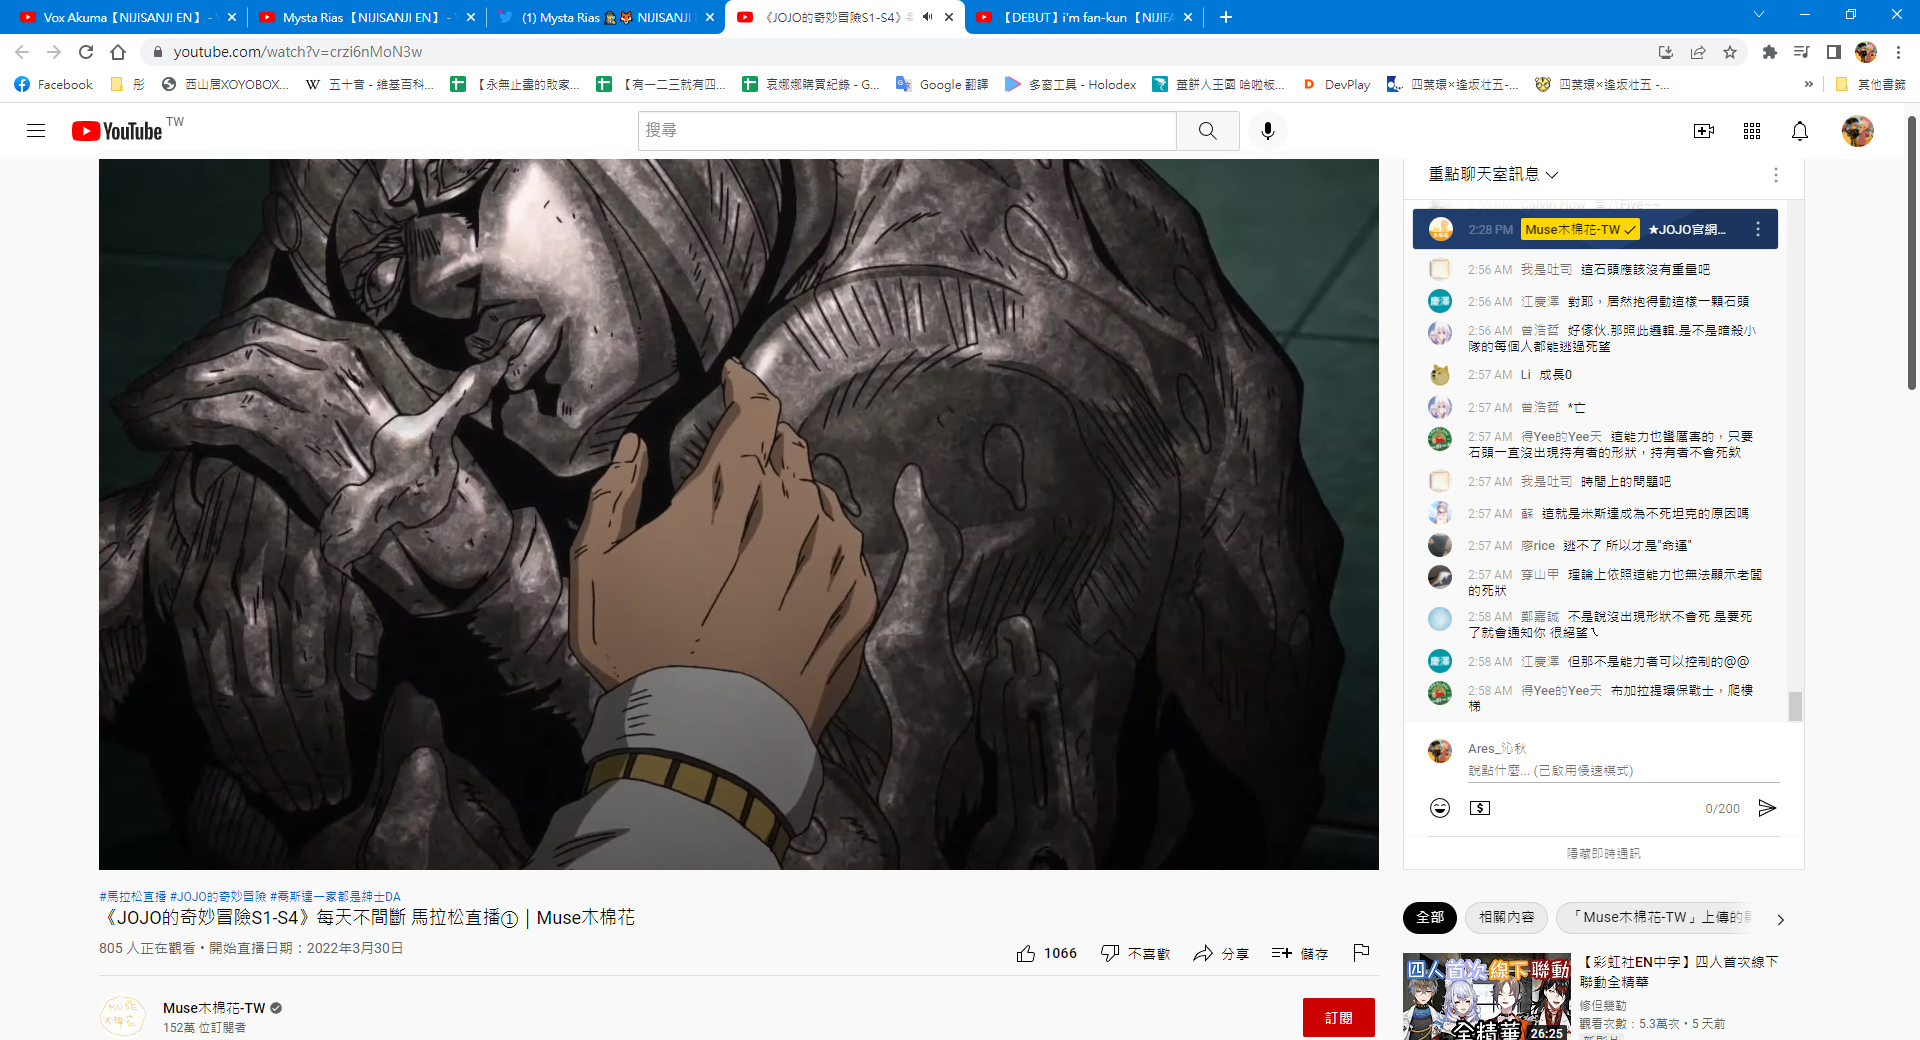Open the 其他書籤 bookmarks folder
The height and width of the screenshot is (1040, 1920).
1870,84
